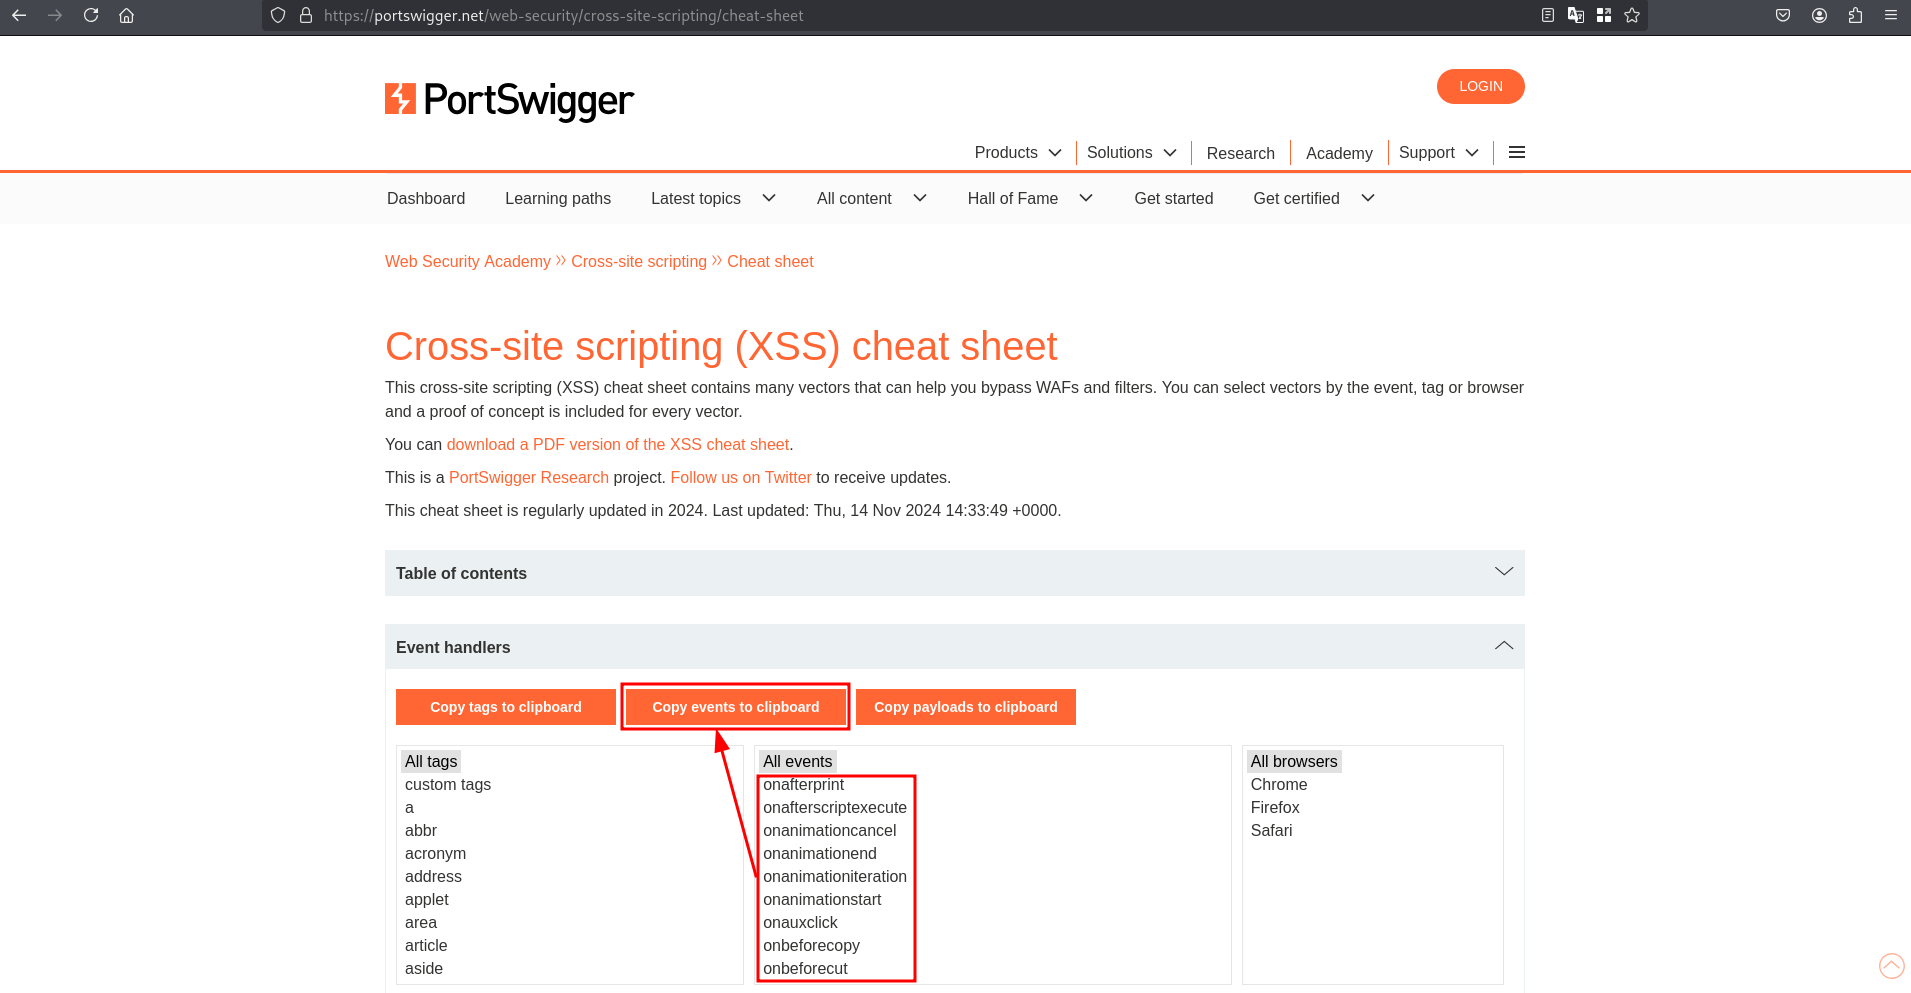Open the Learning paths tab

pos(558,198)
